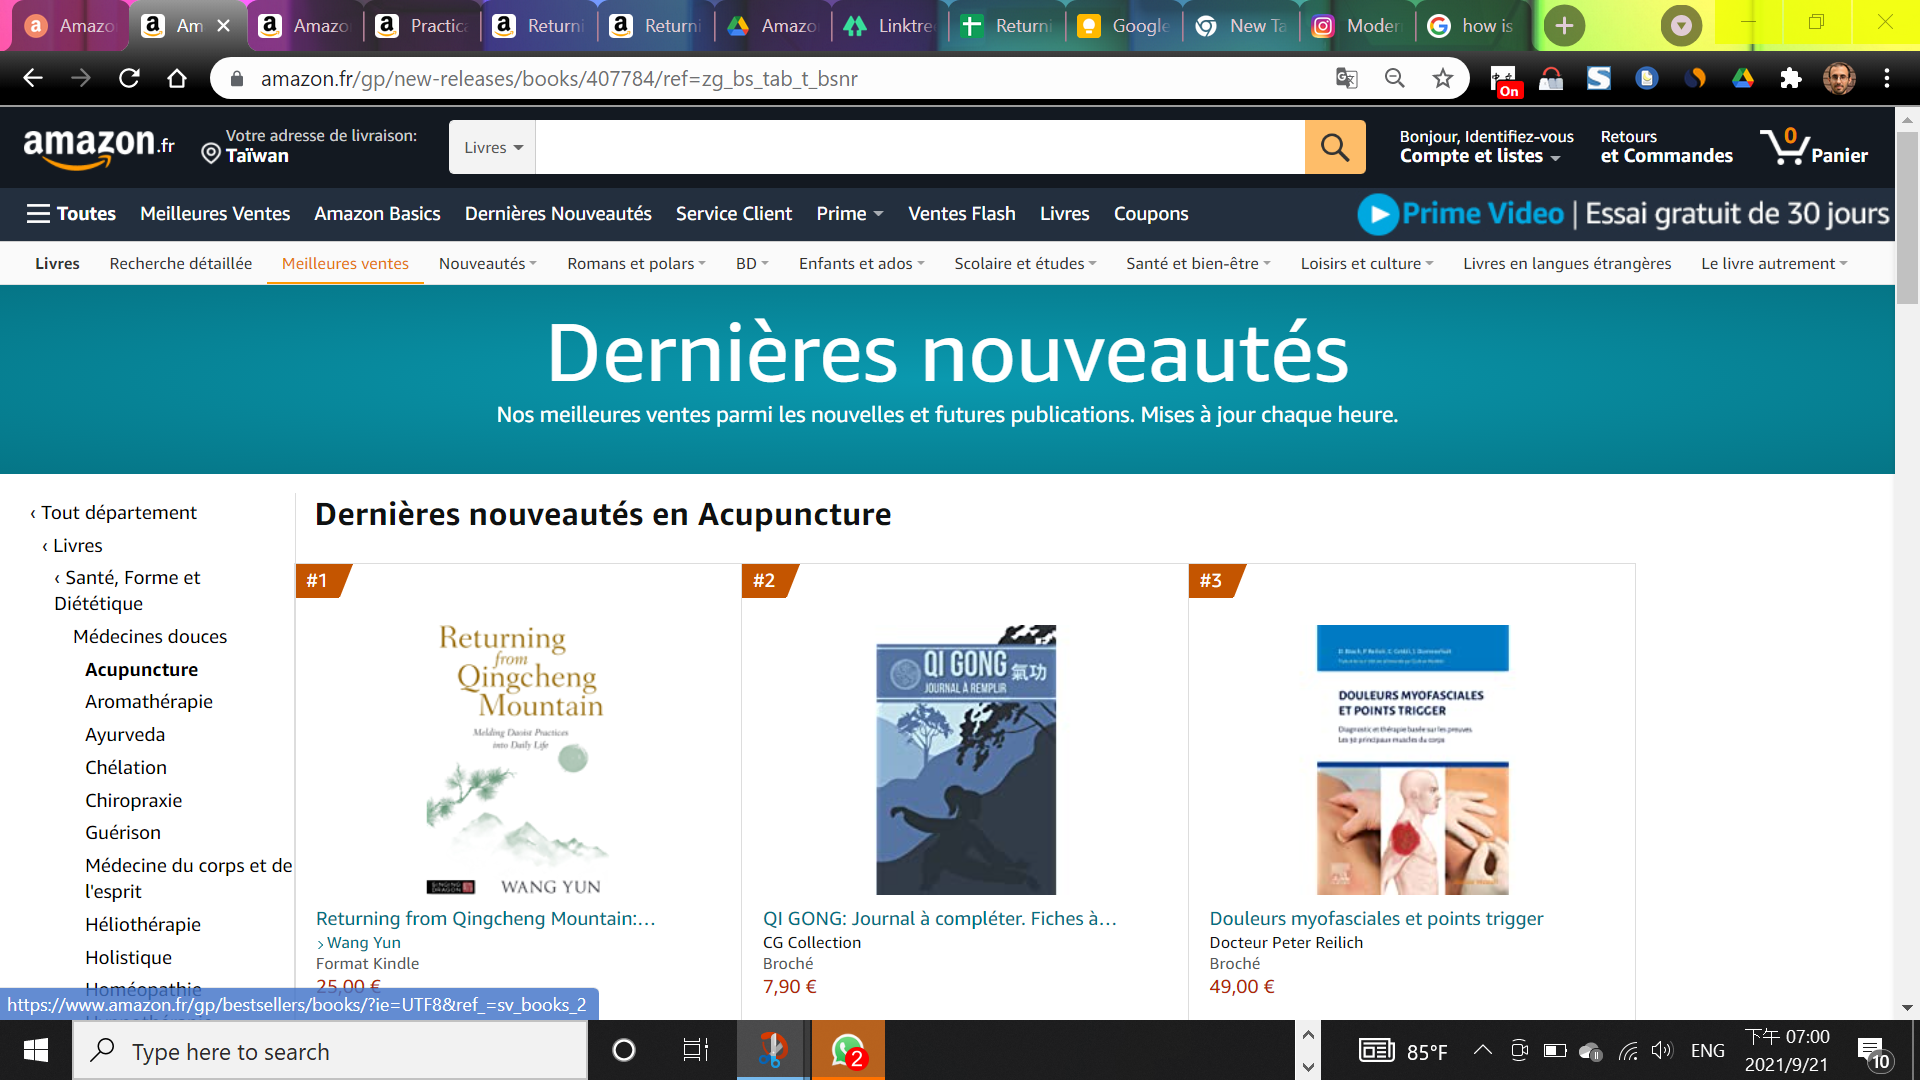Open the Panier shopping cart icon
The width and height of the screenshot is (1920, 1080).
[1814, 147]
